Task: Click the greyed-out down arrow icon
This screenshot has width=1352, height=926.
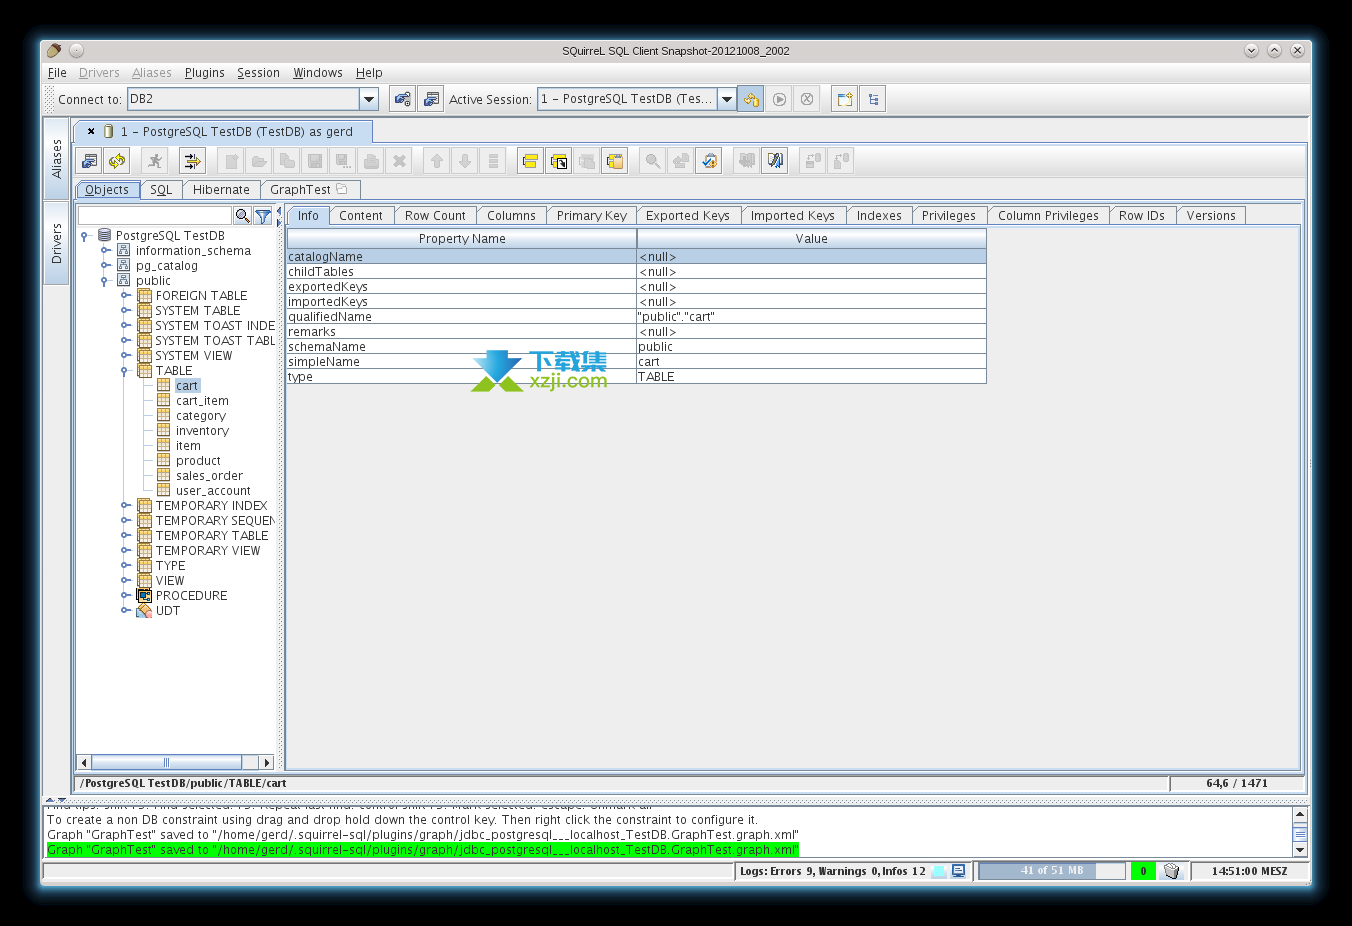Action: [x=465, y=161]
